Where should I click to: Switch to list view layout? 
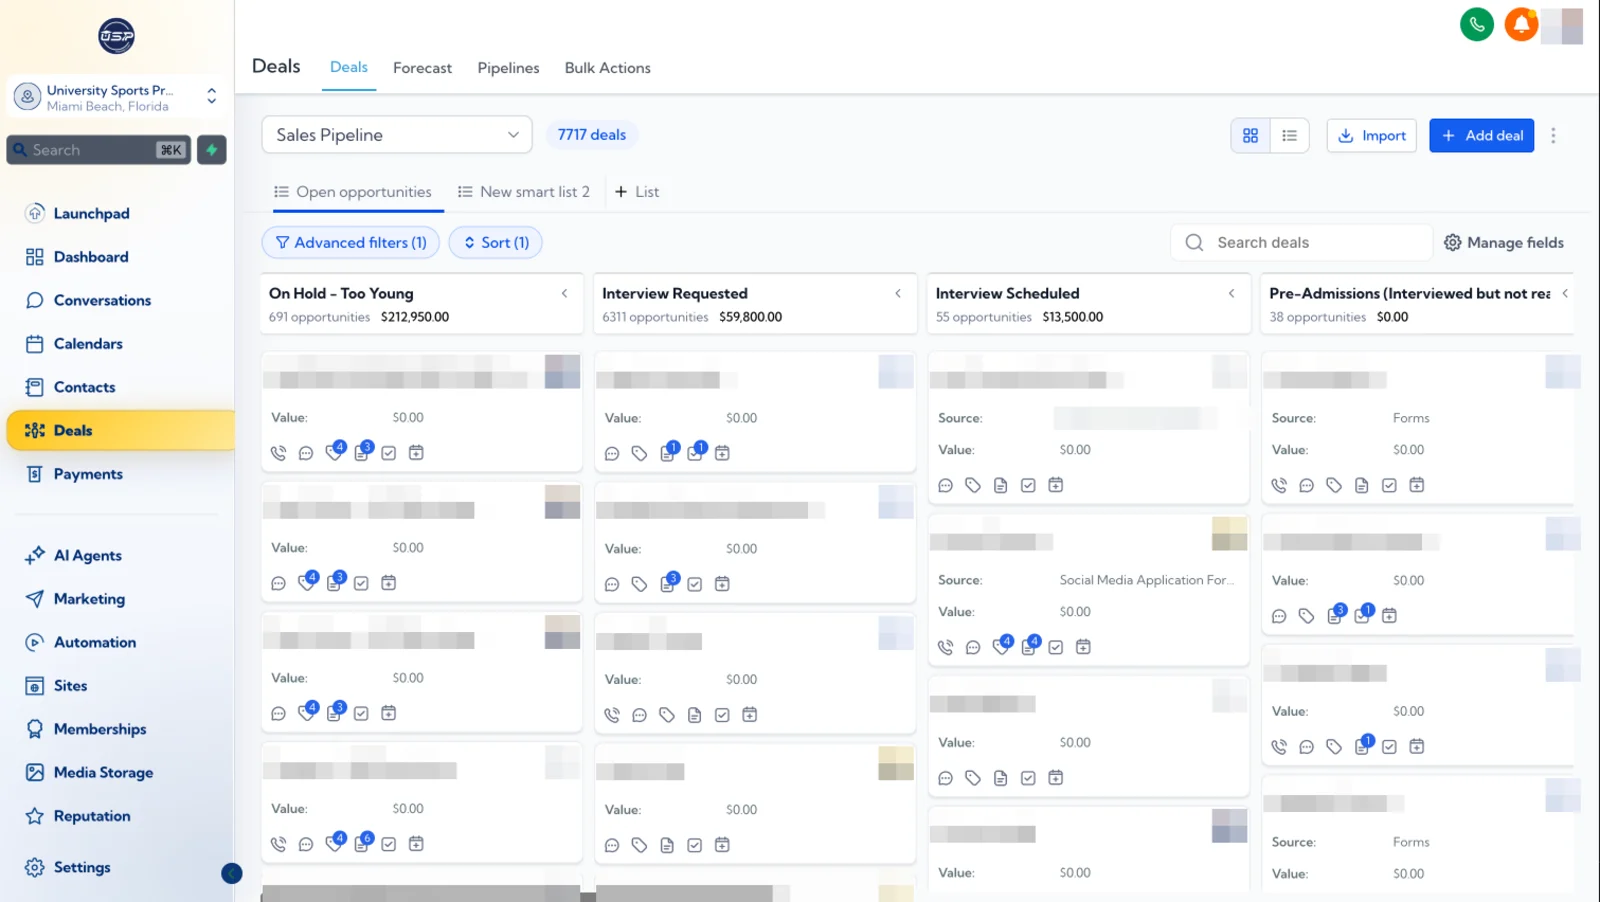pyautogui.click(x=1289, y=135)
